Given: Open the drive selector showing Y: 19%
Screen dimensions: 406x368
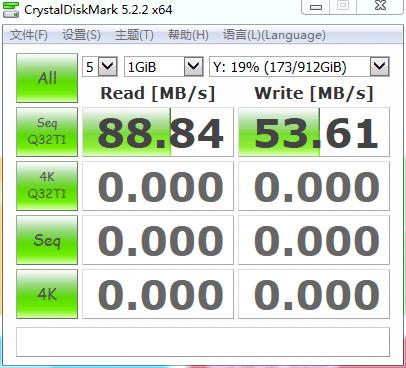Looking at the screenshot, I should coord(299,67).
